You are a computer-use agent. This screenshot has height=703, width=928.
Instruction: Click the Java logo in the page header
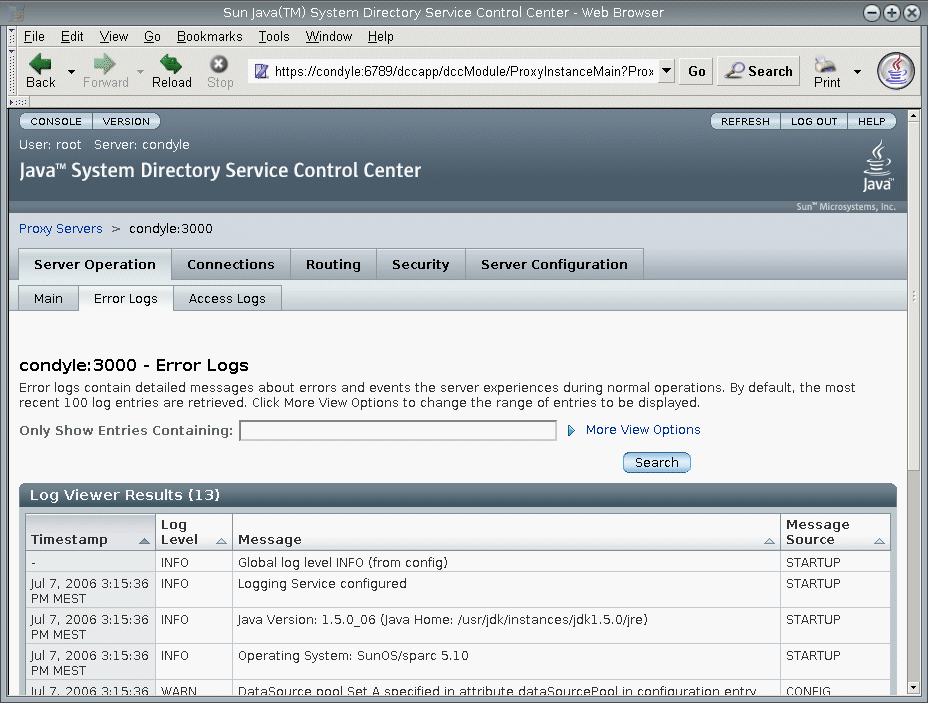(877, 165)
